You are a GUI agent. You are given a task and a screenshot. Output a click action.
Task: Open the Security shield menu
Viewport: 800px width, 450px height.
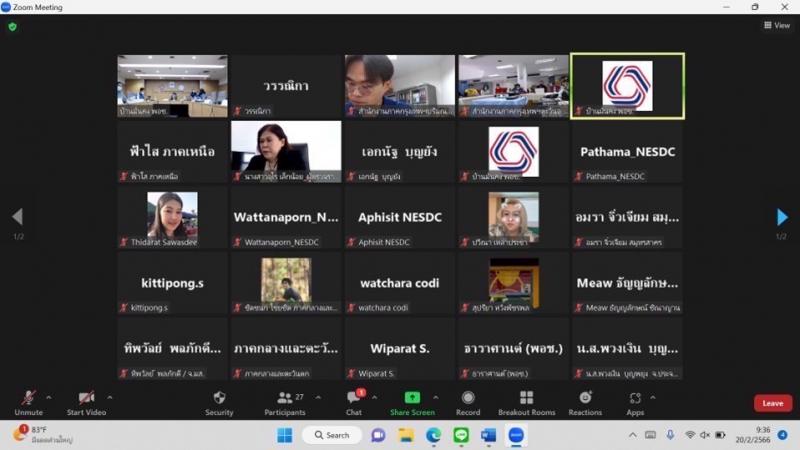tap(219, 403)
